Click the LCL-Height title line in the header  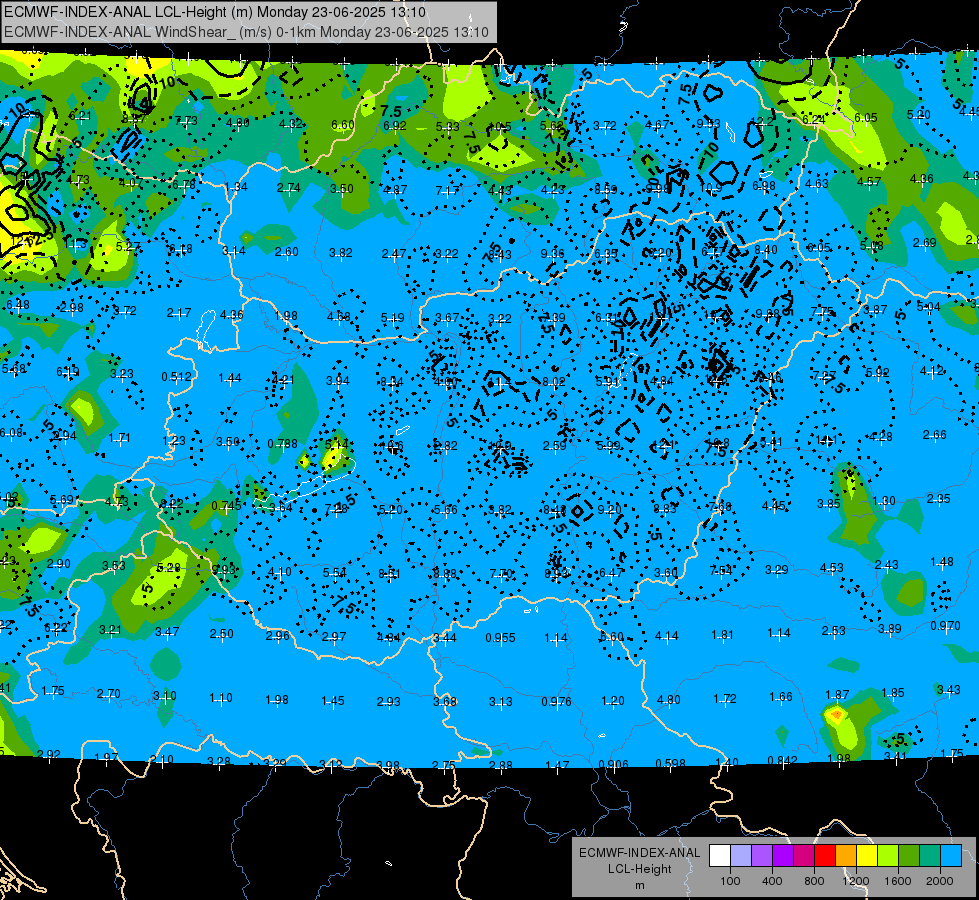pos(215,12)
